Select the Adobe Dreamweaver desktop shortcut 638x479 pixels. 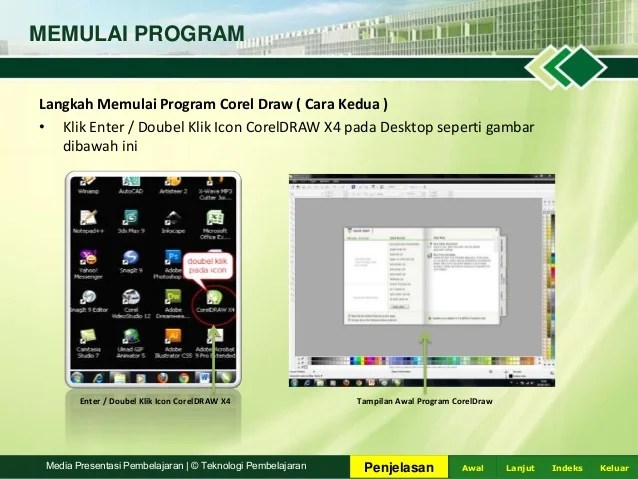click(173, 304)
